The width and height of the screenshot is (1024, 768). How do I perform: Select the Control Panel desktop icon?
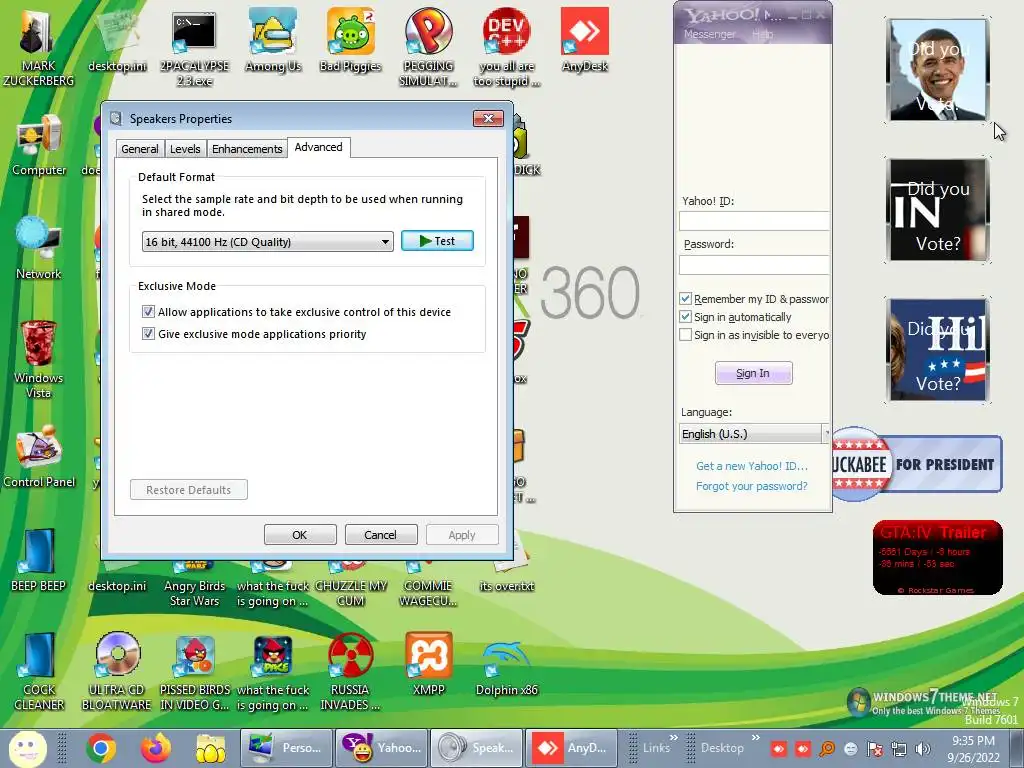click(x=39, y=456)
